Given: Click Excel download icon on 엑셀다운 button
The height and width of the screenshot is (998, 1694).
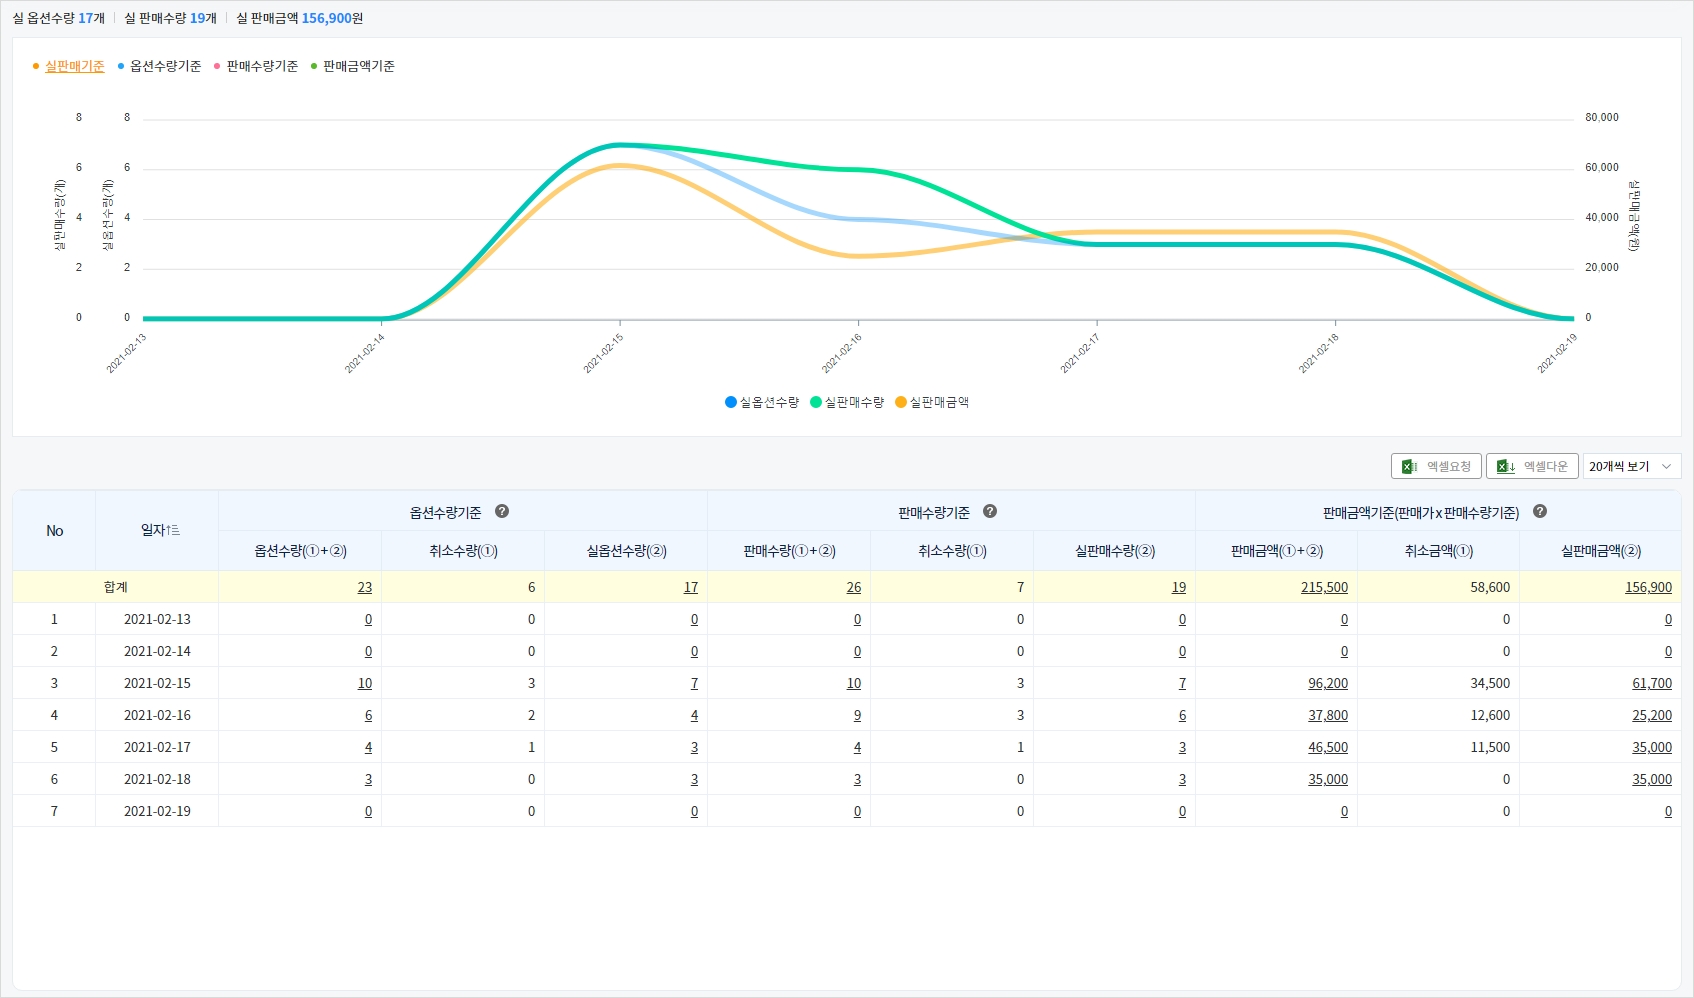Looking at the screenshot, I should tap(1506, 466).
